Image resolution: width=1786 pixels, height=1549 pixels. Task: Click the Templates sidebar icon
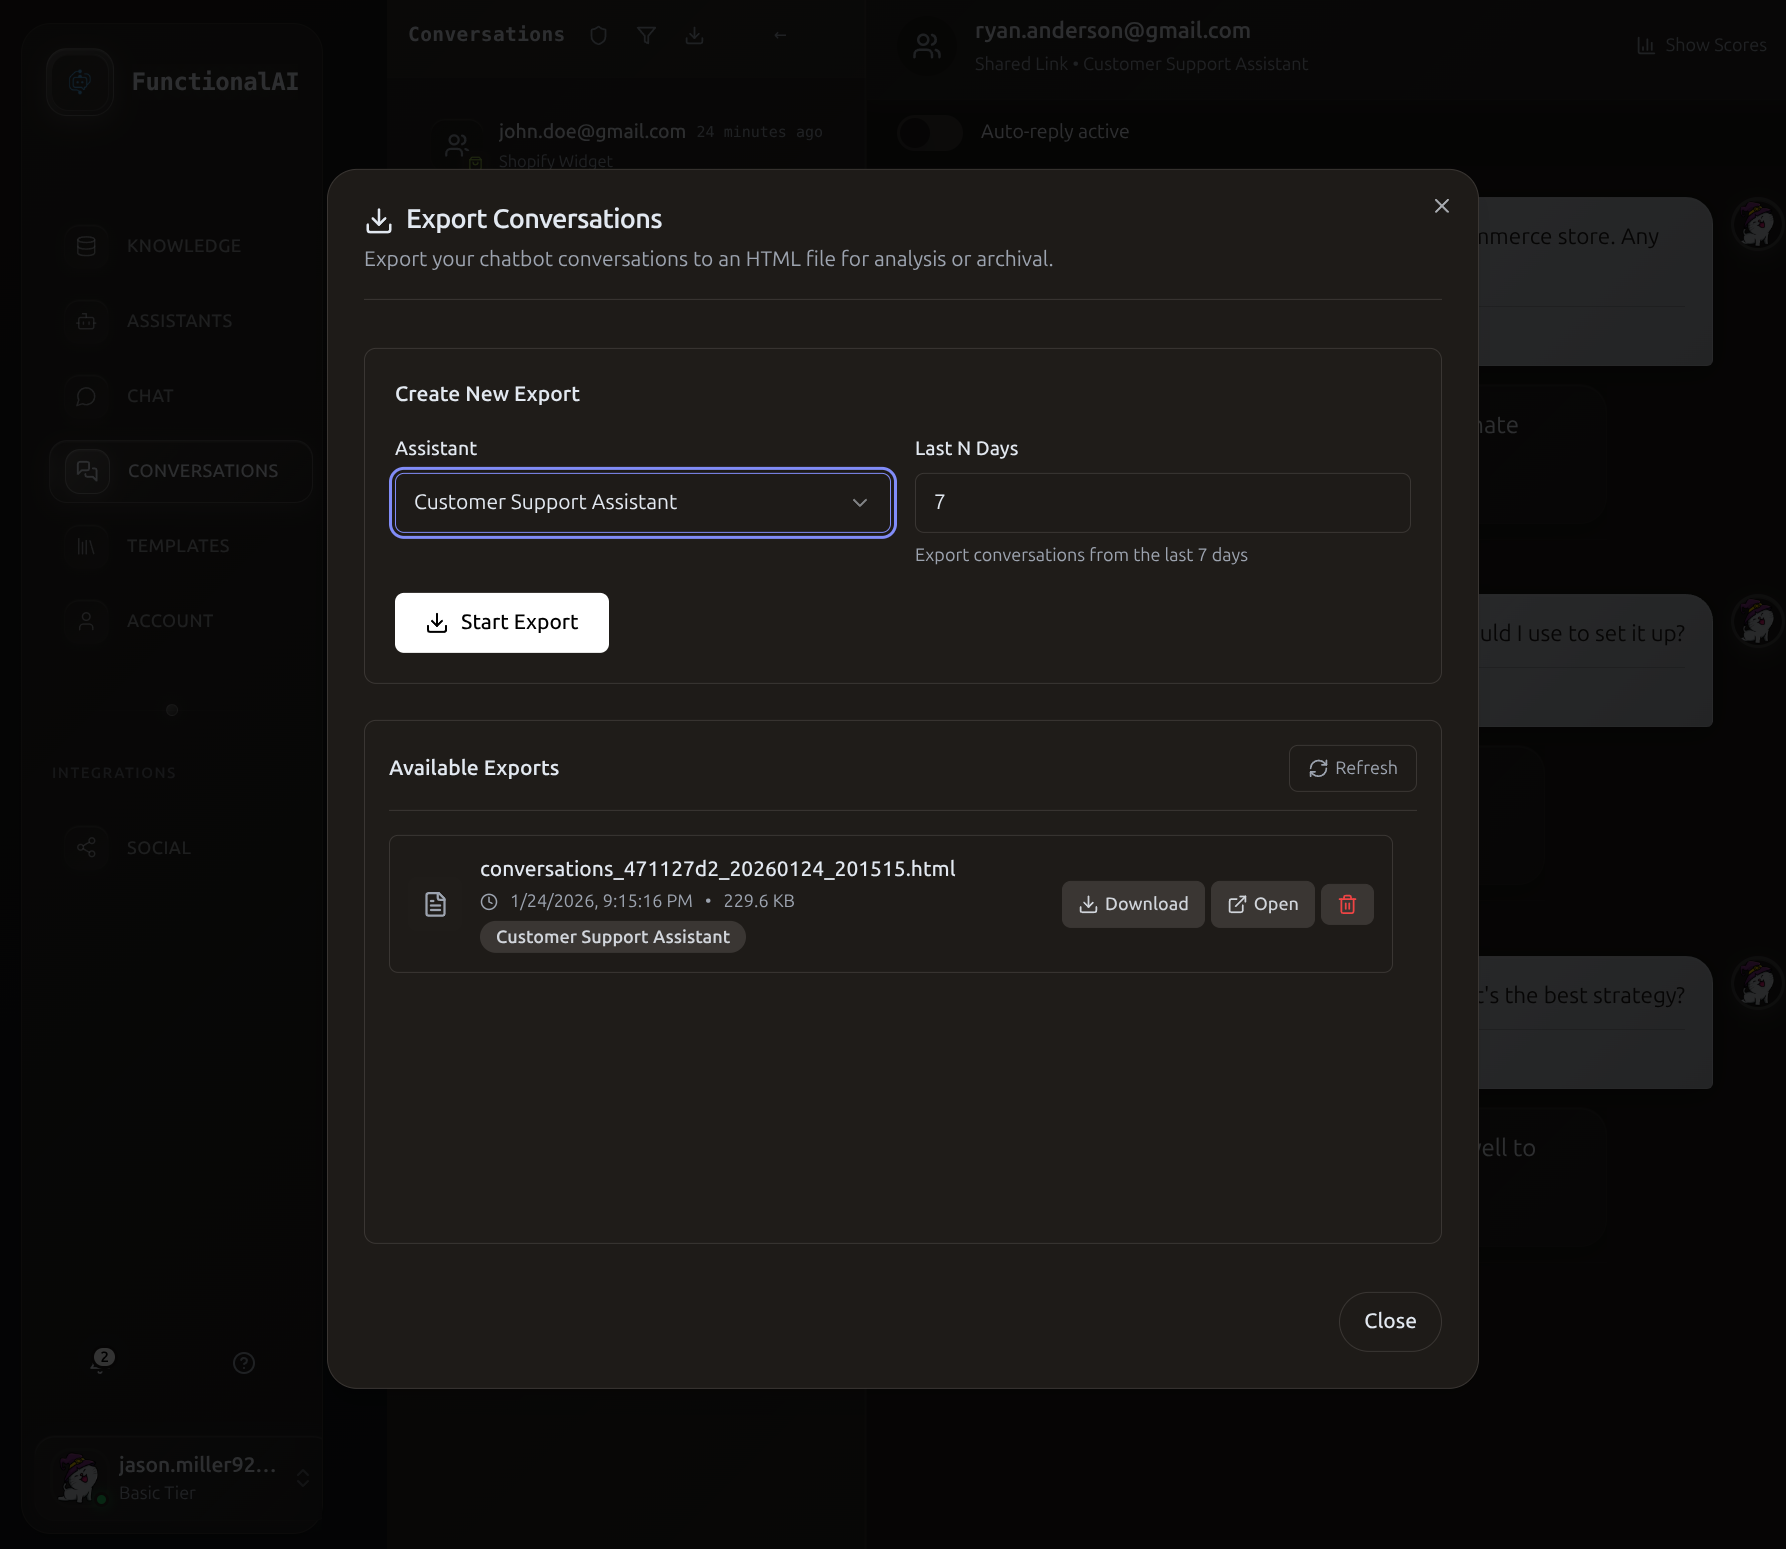(x=86, y=546)
